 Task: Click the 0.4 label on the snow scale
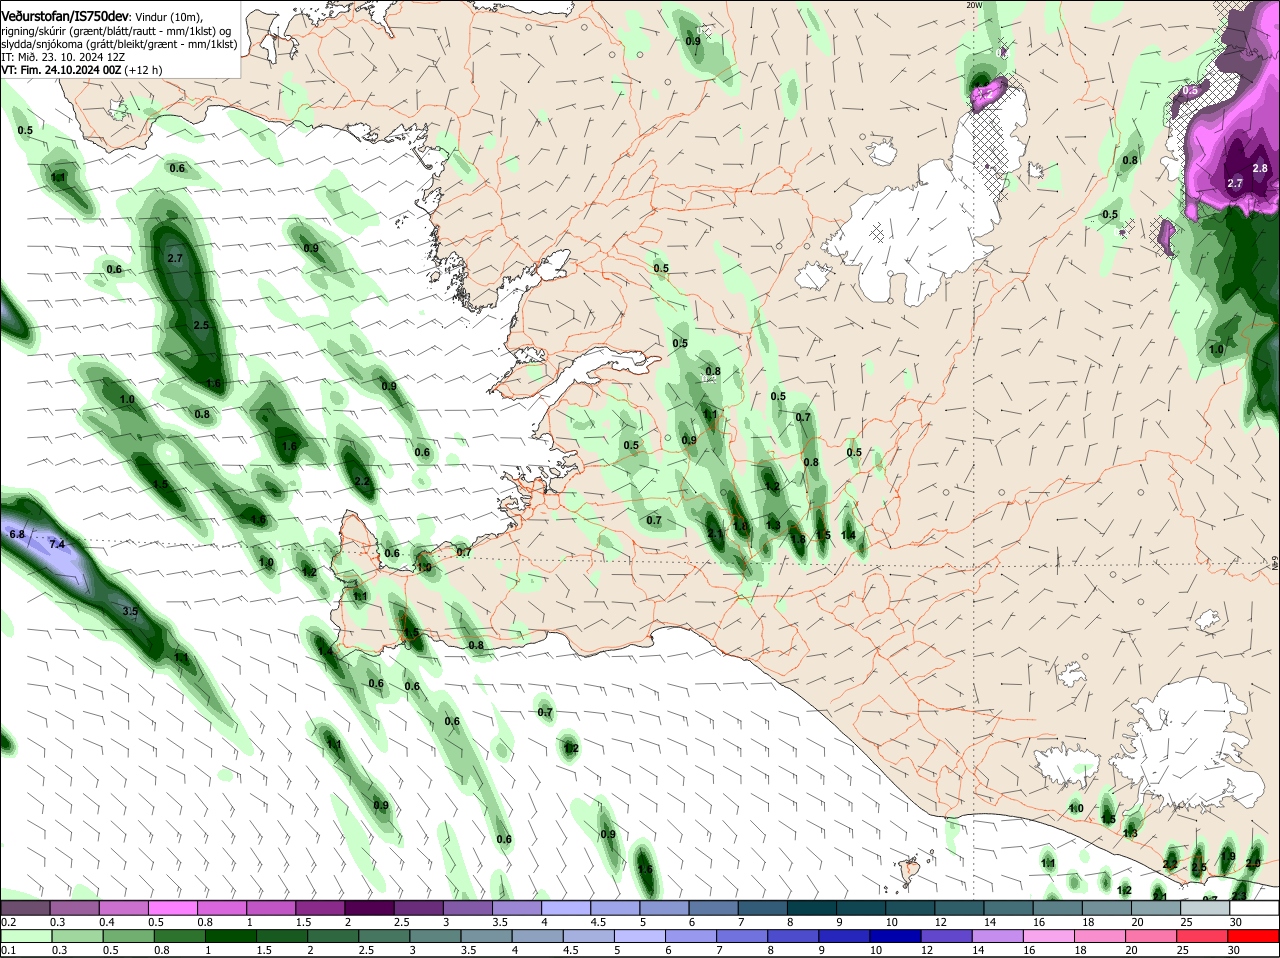[107, 922]
